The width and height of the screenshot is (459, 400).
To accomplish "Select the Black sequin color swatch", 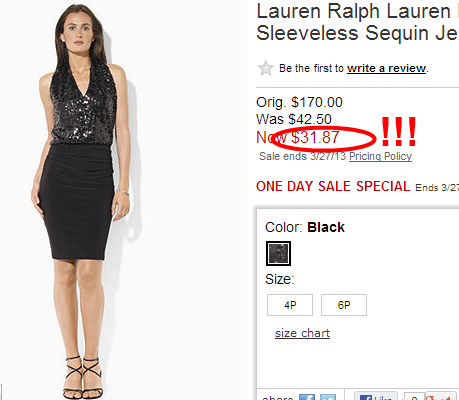I will coord(278,253).
